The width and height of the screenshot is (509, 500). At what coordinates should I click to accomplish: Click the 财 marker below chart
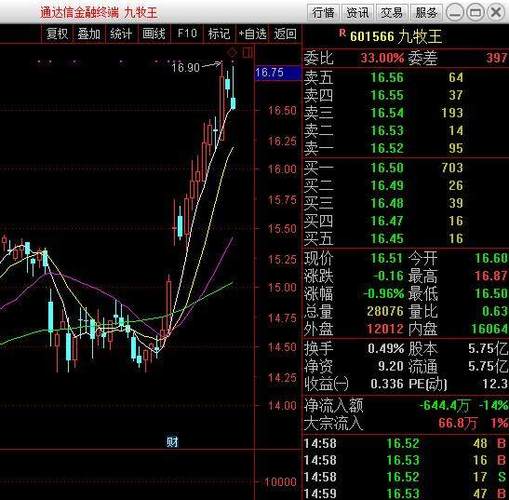click(x=172, y=442)
